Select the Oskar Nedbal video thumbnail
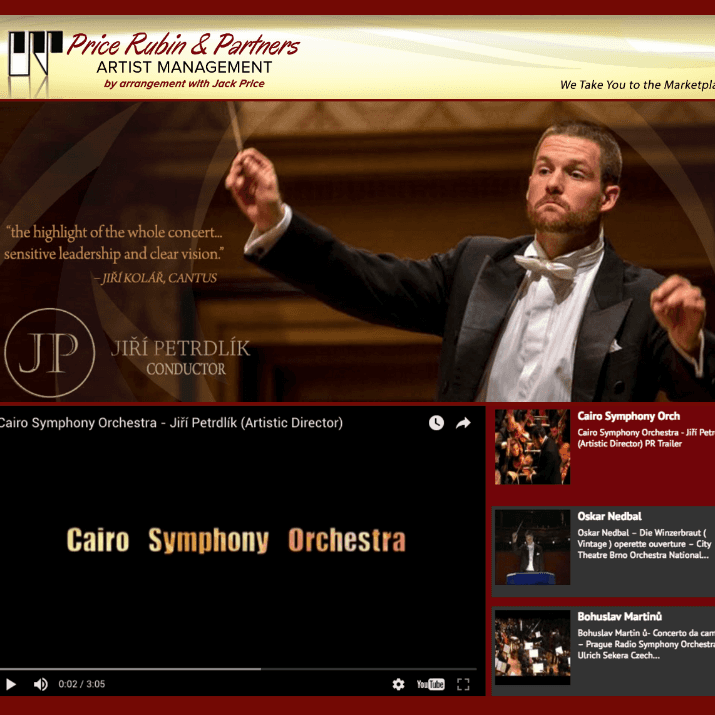The width and height of the screenshot is (715, 715). click(532, 547)
